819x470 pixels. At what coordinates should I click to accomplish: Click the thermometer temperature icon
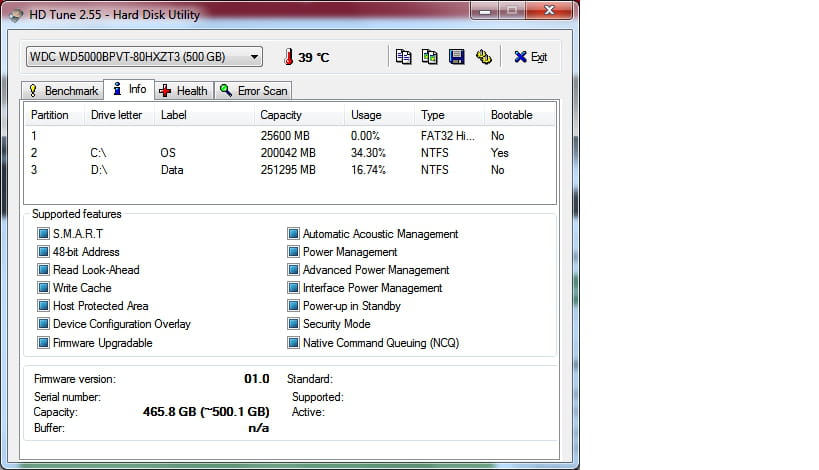(x=288, y=56)
